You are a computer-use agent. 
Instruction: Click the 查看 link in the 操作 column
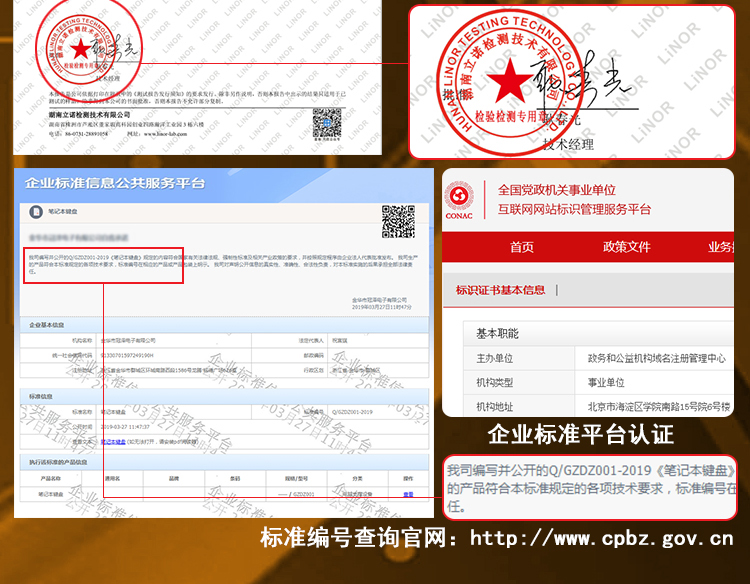408,494
